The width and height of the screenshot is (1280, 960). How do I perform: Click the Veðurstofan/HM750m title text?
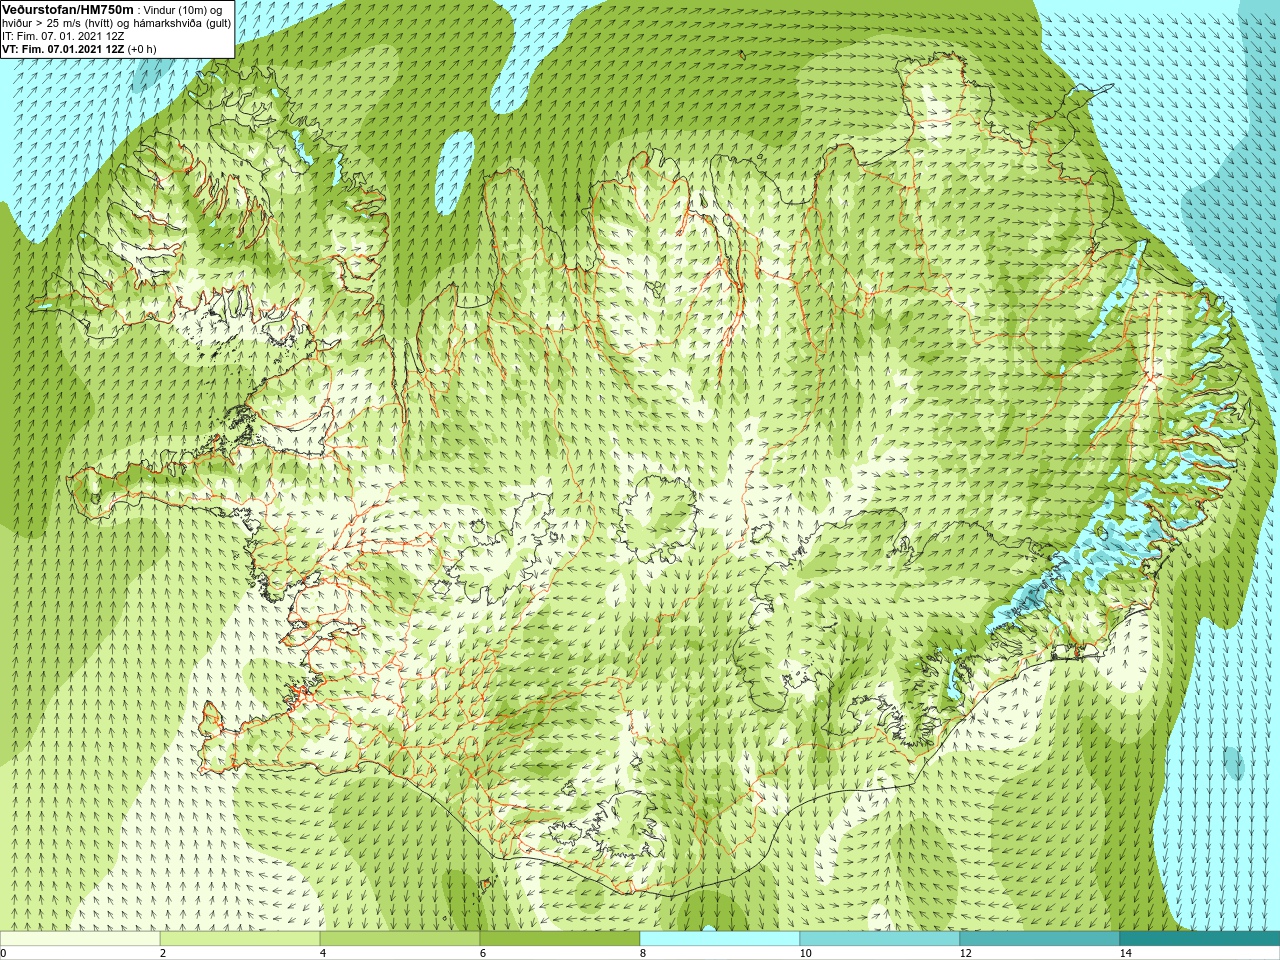(x=68, y=9)
